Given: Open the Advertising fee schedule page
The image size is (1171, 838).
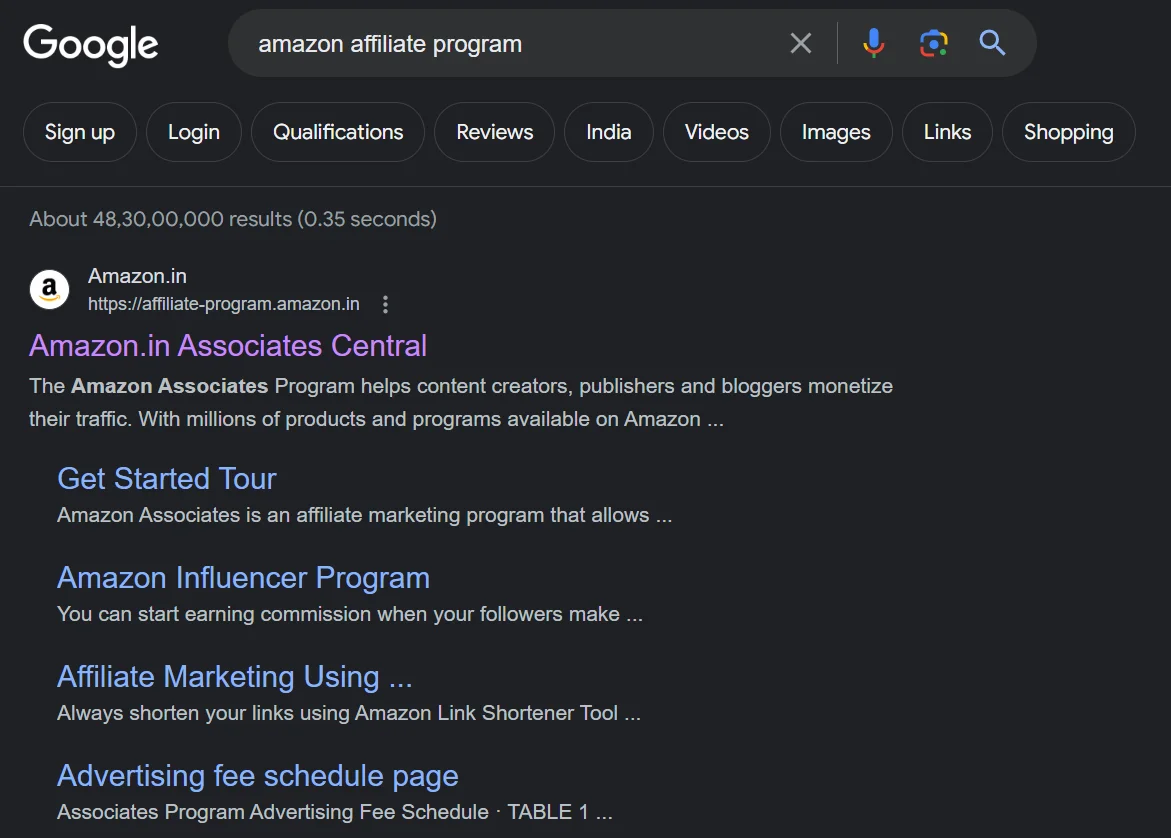Looking at the screenshot, I should point(258,776).
